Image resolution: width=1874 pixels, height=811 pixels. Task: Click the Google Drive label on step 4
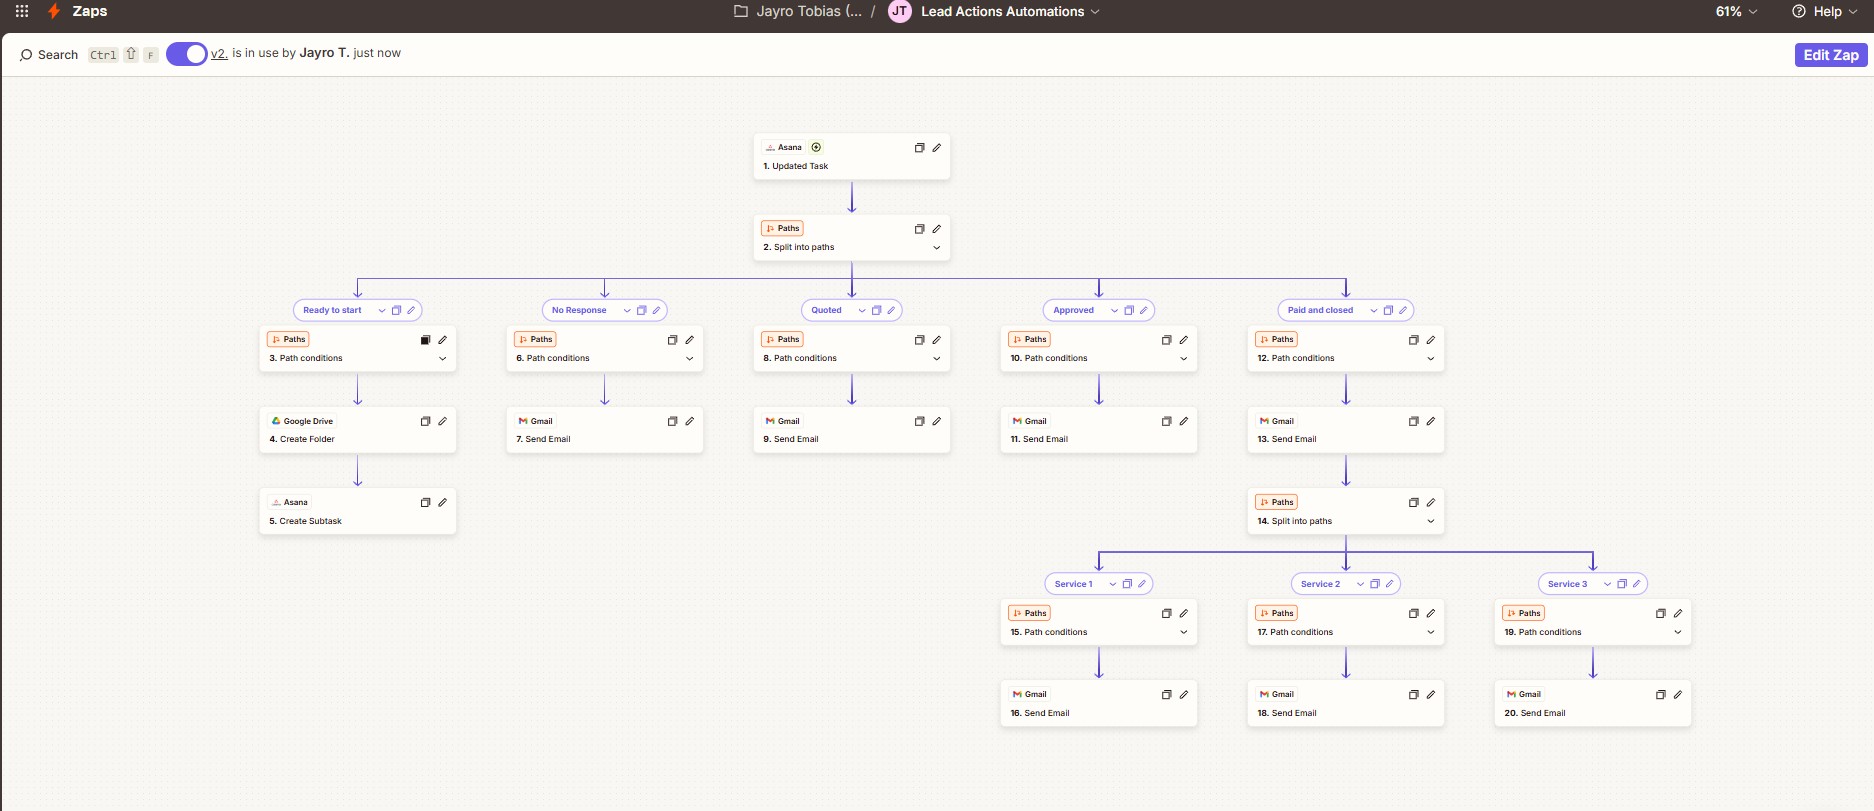[302, 422]
